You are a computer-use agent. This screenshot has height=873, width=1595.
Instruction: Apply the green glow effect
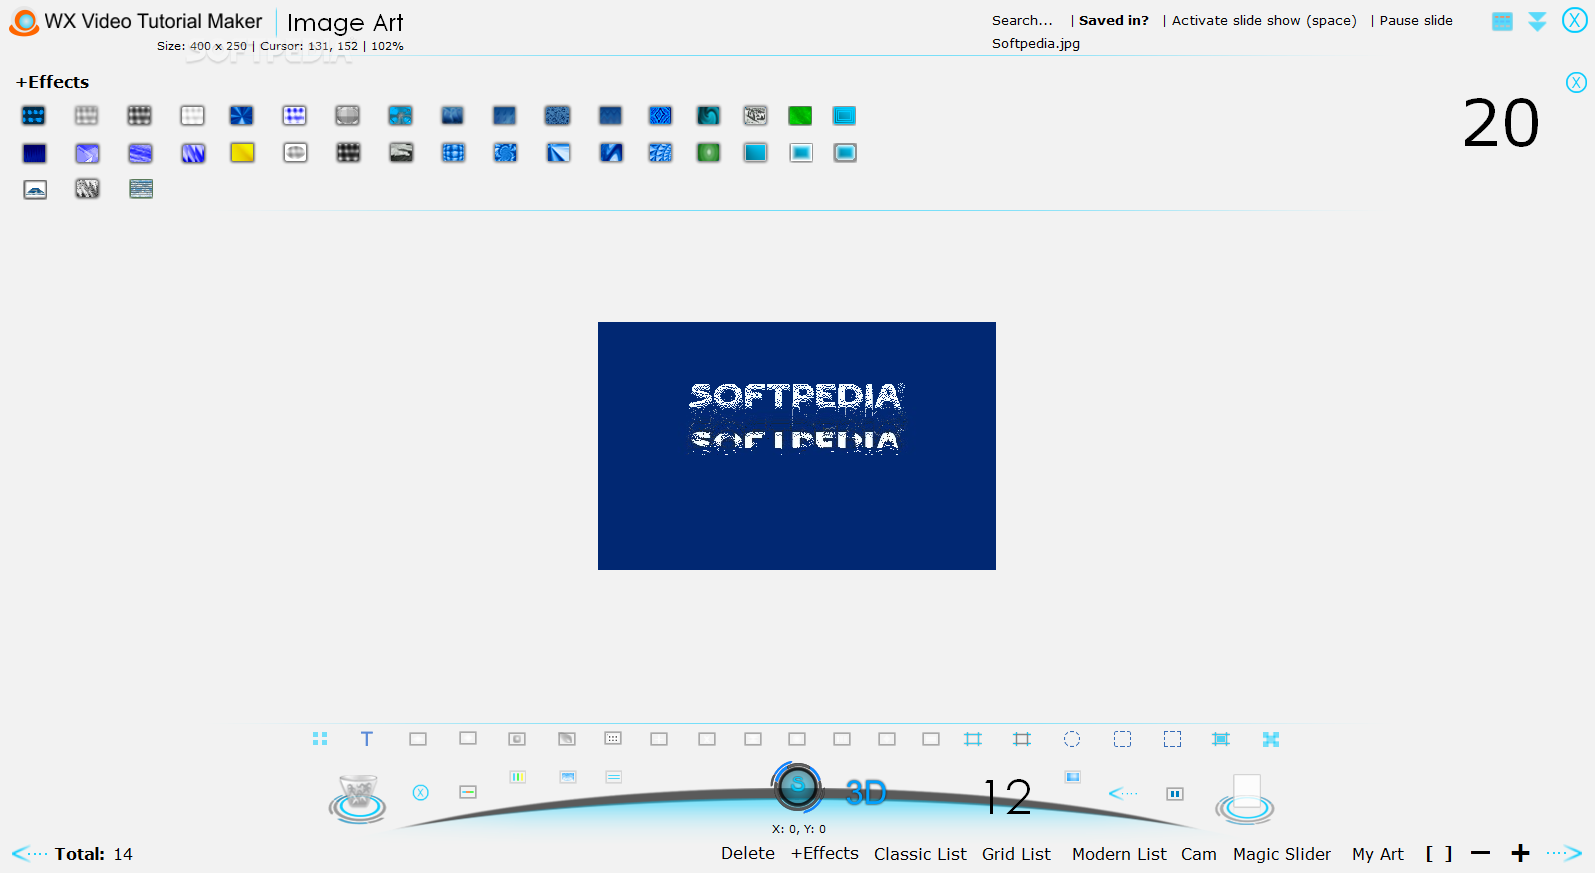point(708,152)
